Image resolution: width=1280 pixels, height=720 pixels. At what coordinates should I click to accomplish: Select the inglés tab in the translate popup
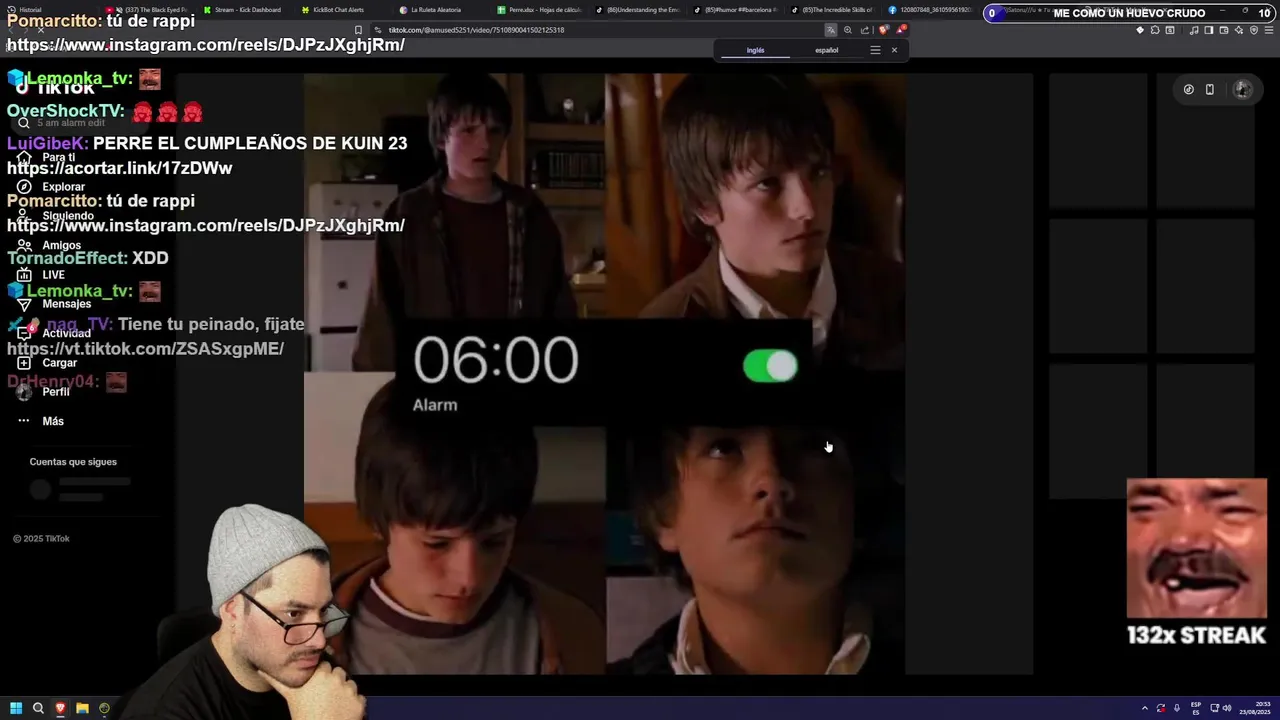[756, 50]
